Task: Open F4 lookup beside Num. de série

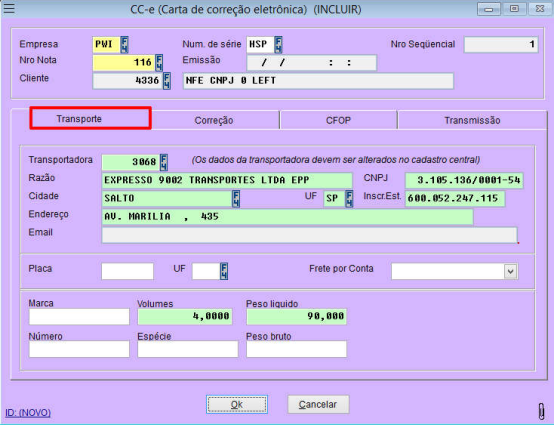Action: click(x=278, y=45)
